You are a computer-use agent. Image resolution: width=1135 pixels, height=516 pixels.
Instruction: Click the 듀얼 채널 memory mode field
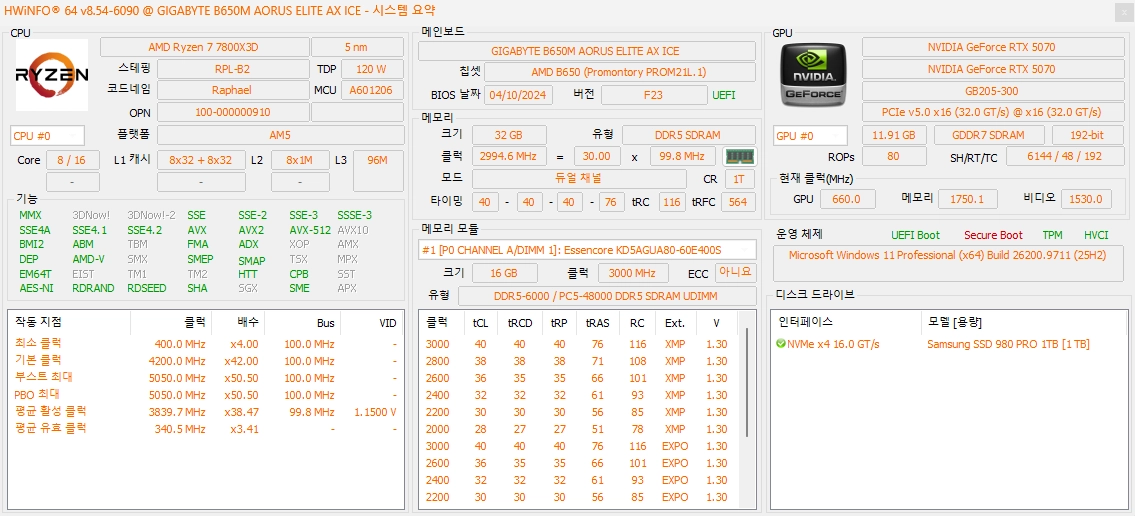579,179
